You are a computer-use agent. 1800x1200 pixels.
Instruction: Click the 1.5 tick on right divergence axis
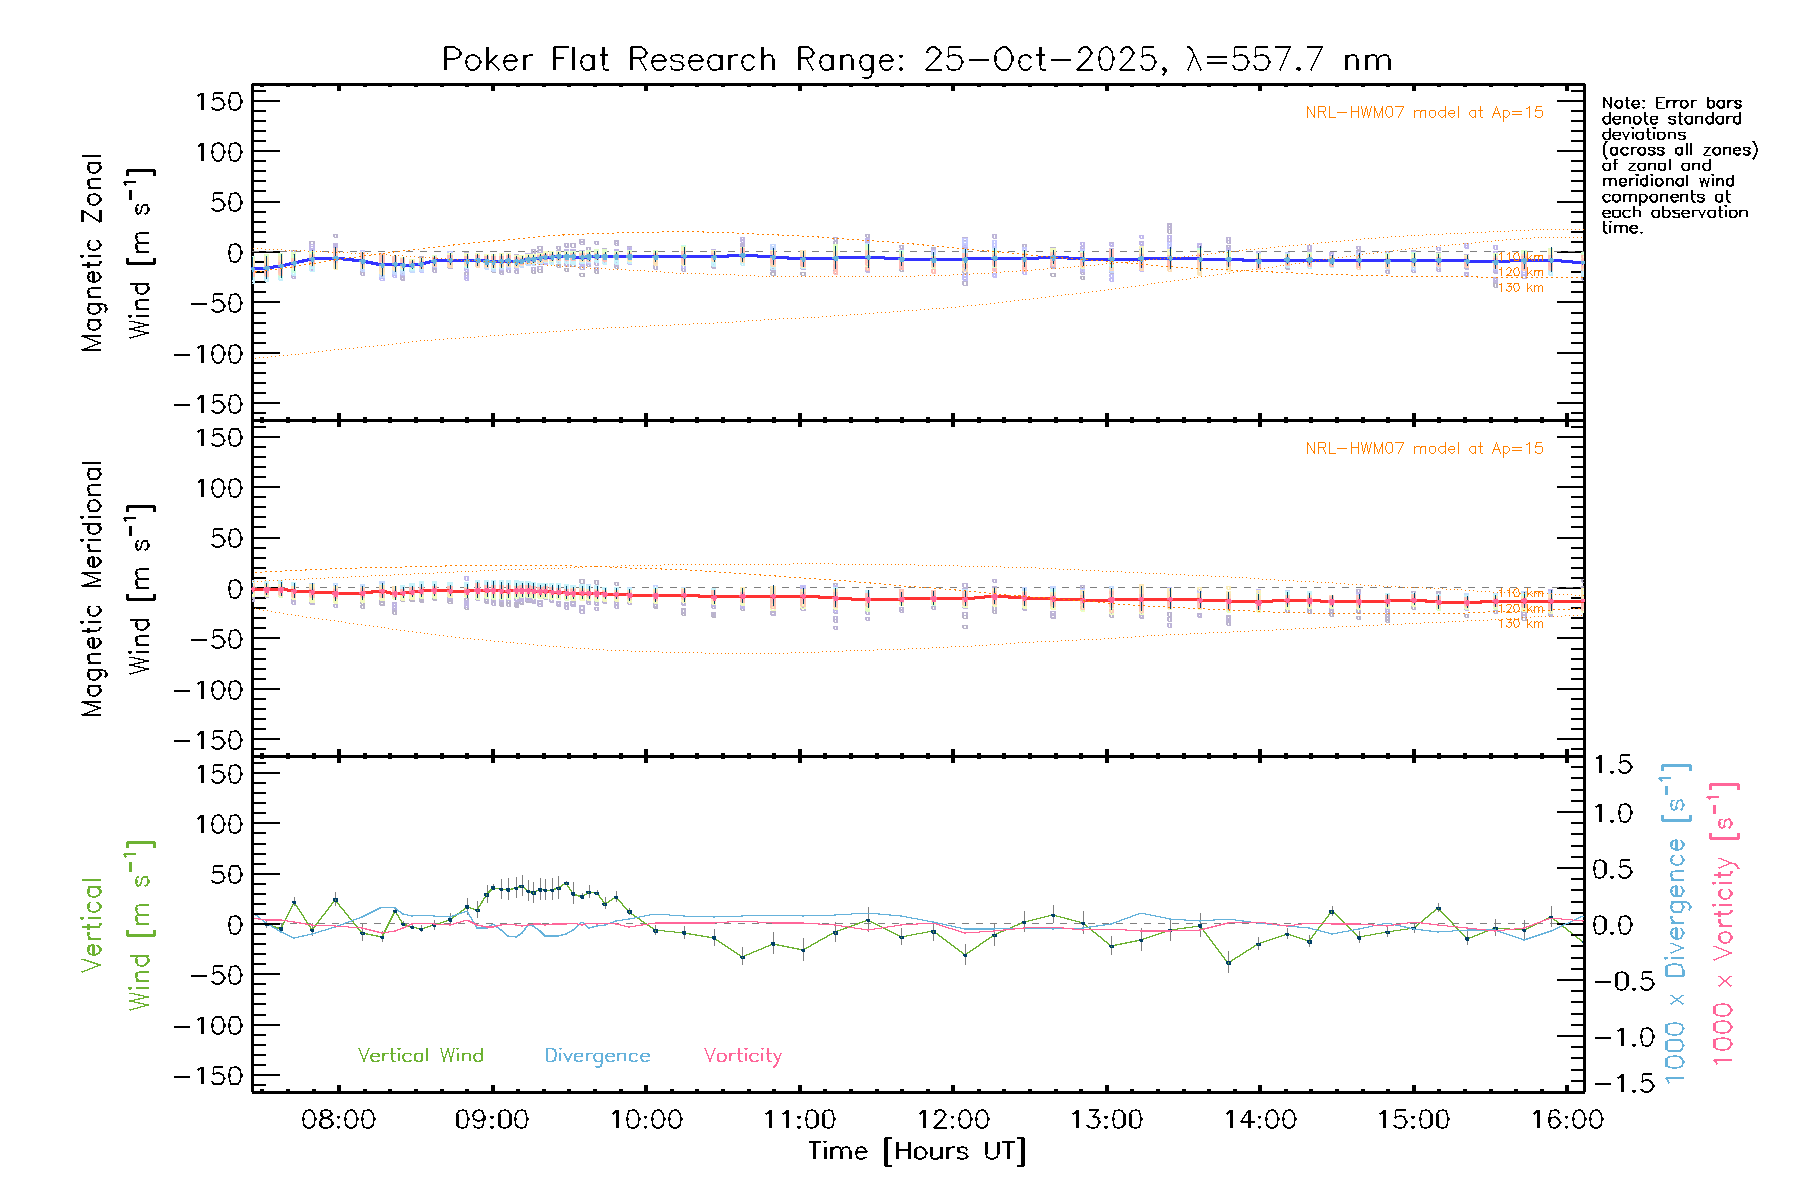pos(1612,765)
